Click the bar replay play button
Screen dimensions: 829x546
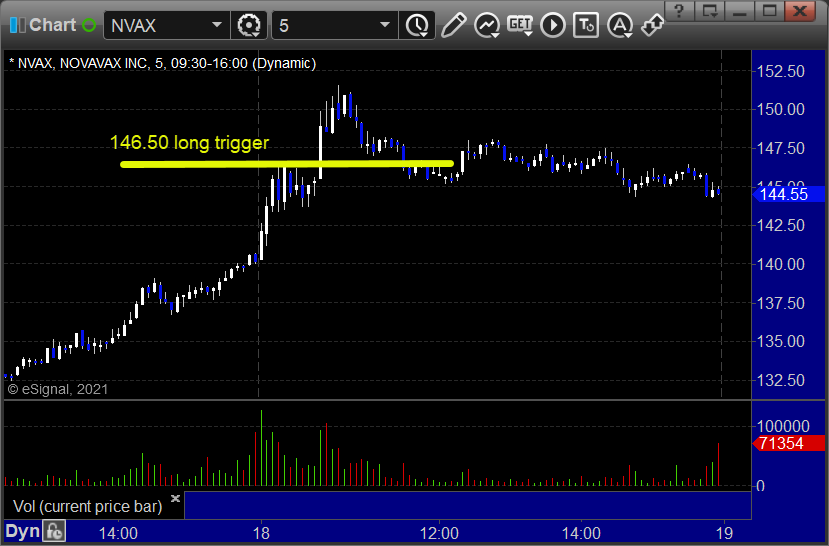[553, 25]
